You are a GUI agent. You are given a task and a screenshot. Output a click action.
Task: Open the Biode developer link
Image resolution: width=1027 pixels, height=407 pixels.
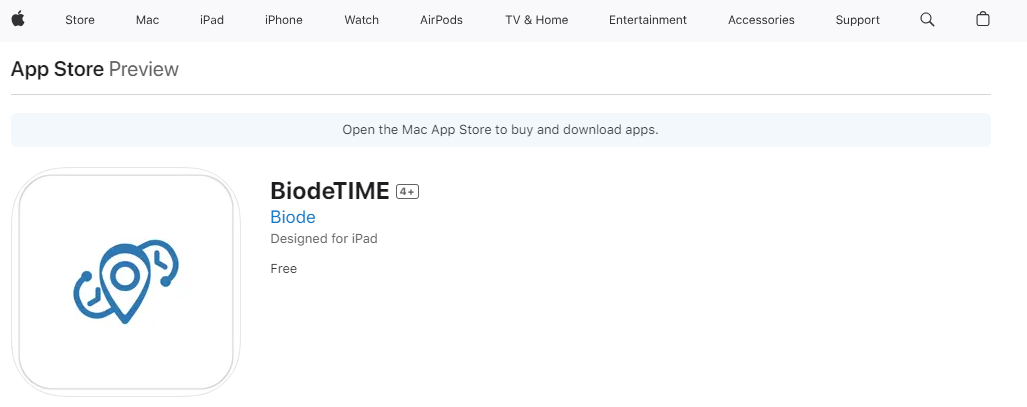click(293, 217)
